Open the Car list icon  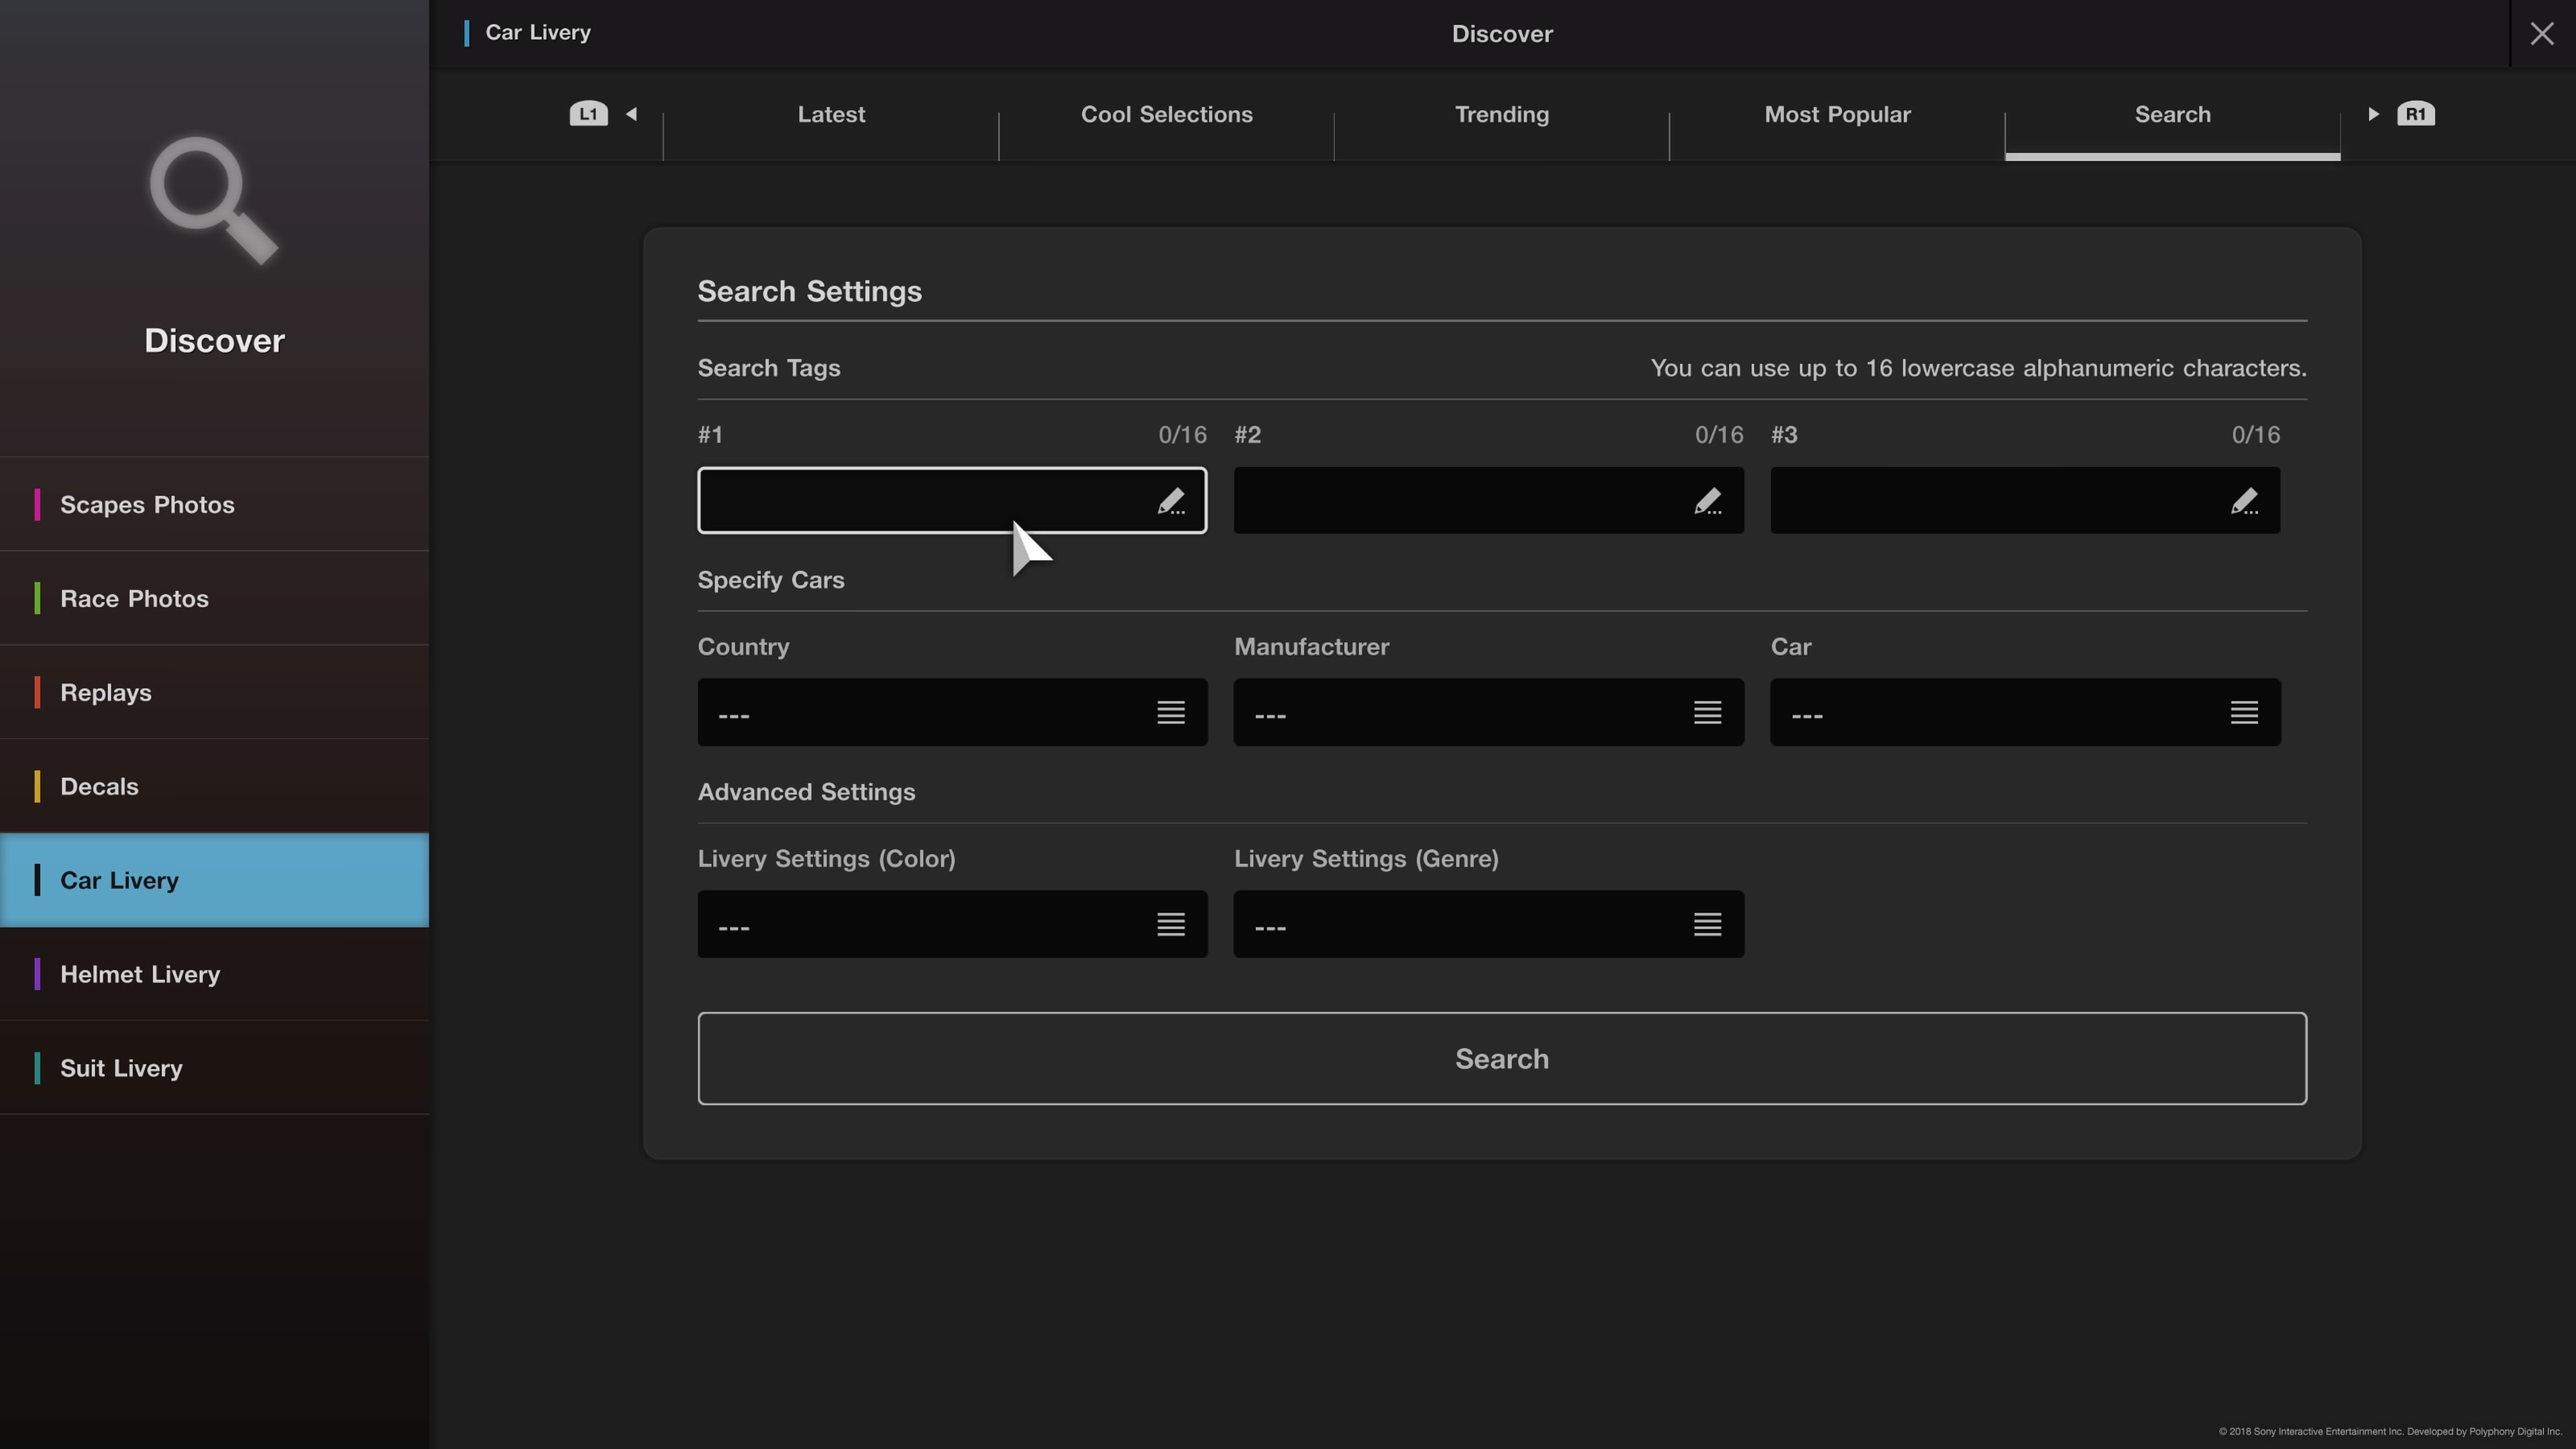tap(2244, 712)
